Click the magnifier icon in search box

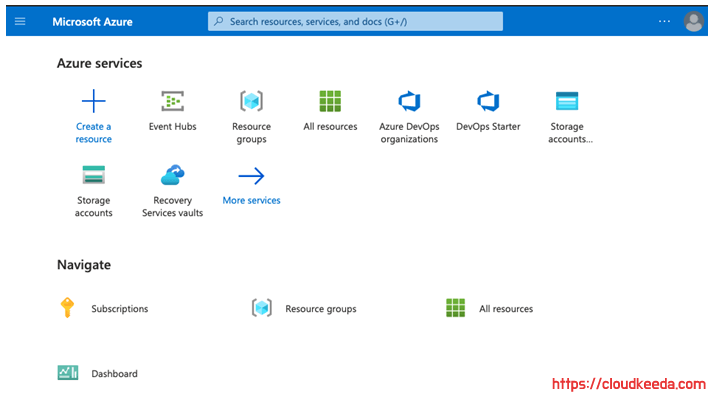coord(219,21)
